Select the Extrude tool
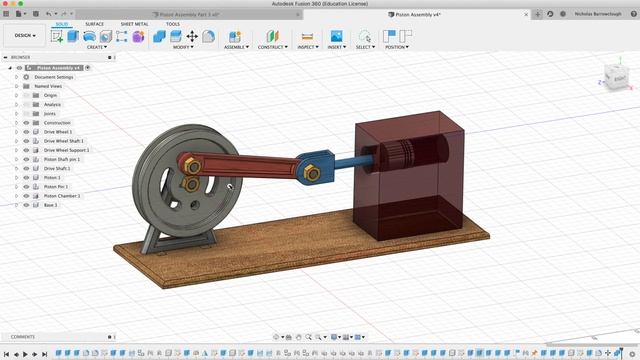 (73, 36)
